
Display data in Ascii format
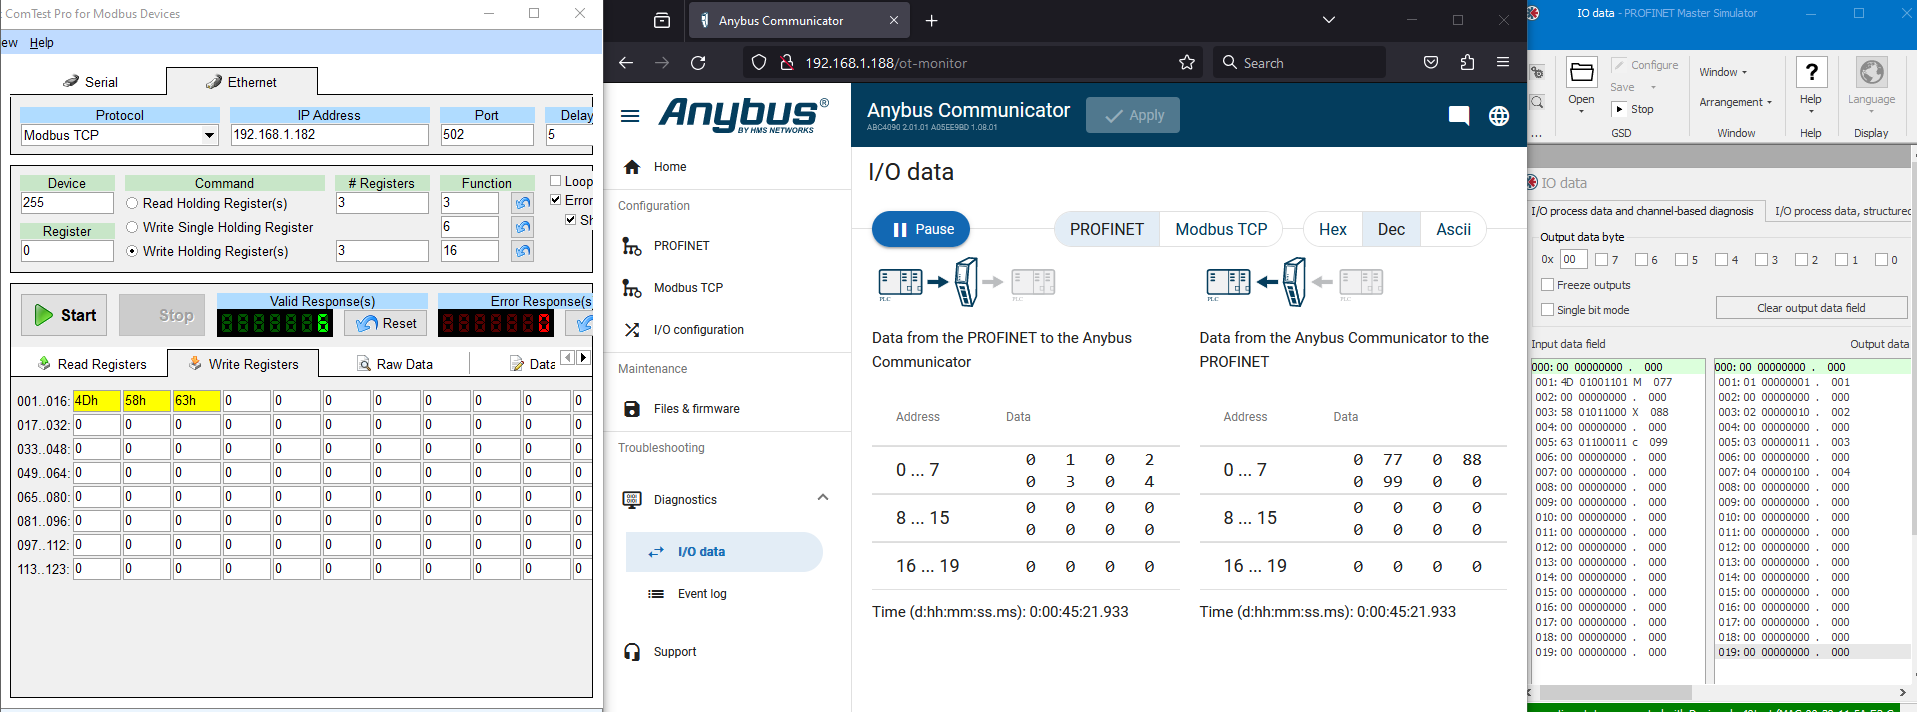(1453, 229)
